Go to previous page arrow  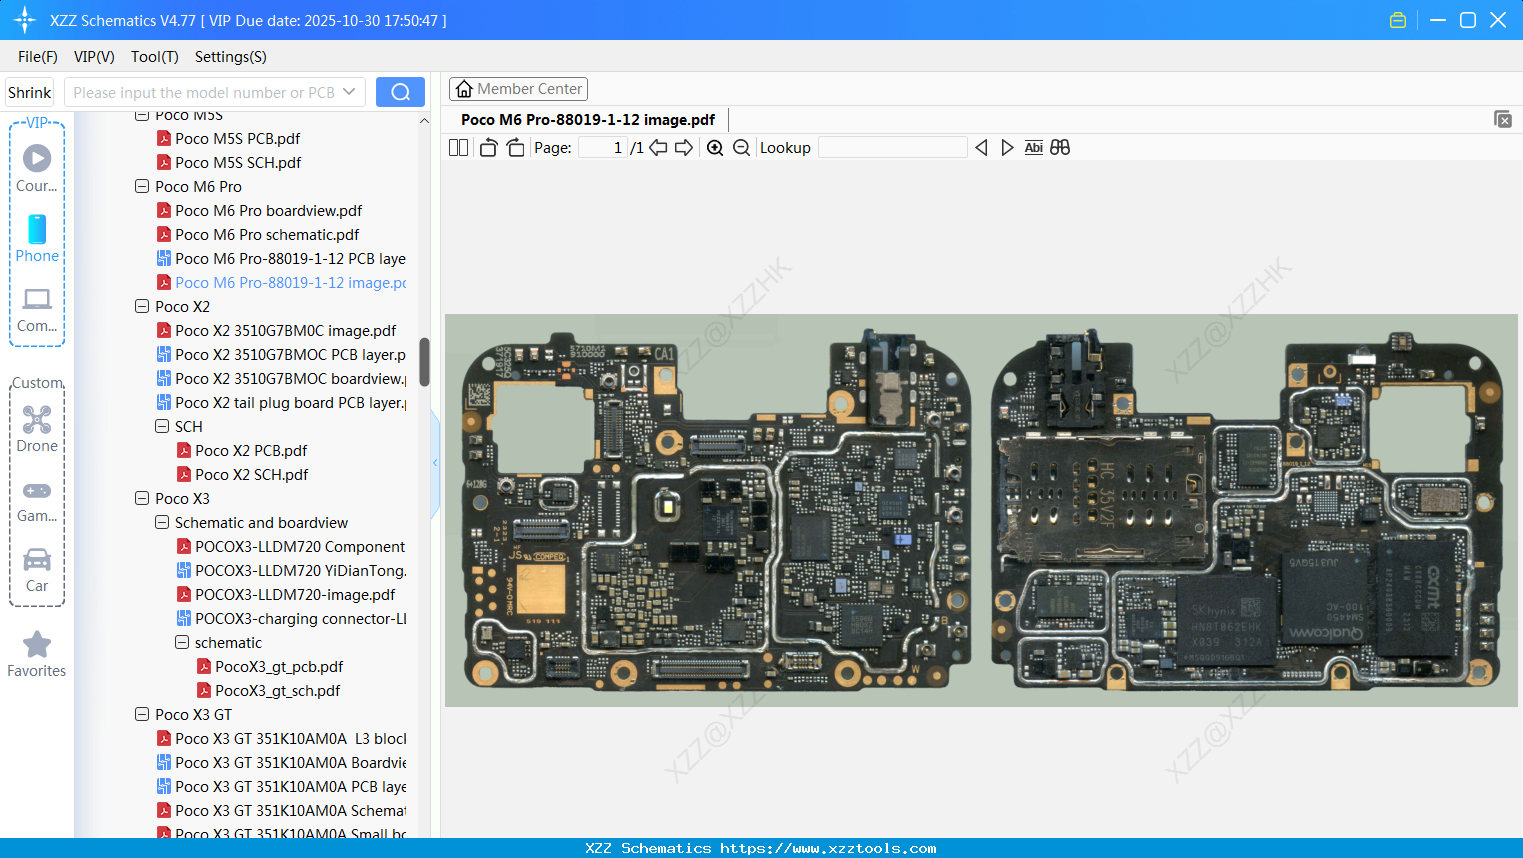(x=658, y=148)
